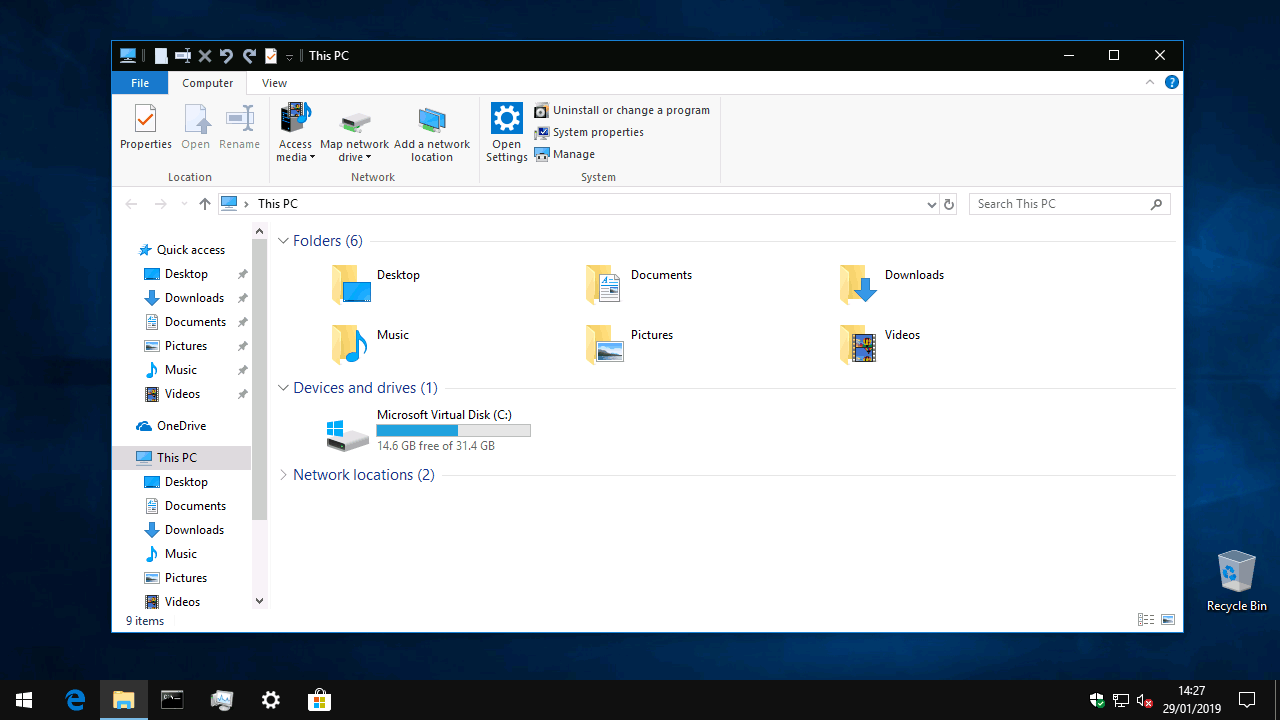Image resolution: width=1280 pixels, height=720 pixels.
Task: Switch to large icons view layout
Action: 1167,620
